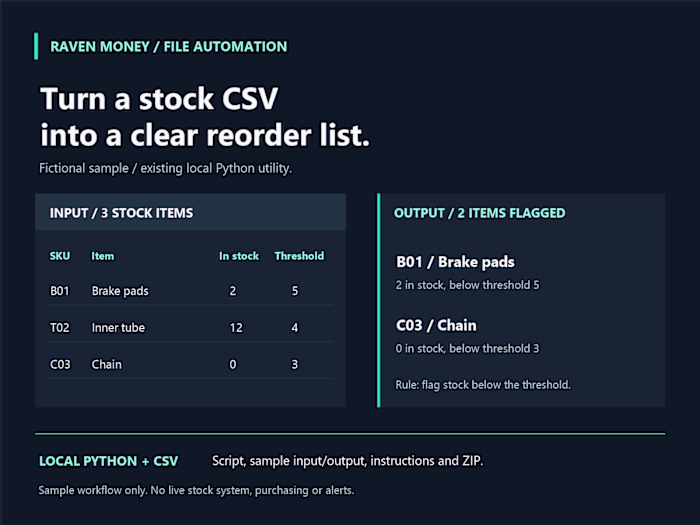Click the 'RAVEN MONEY / FILE AUTOMATION' header text
Image resolution: width=700 pixels, height=525 pixels.
169,46
